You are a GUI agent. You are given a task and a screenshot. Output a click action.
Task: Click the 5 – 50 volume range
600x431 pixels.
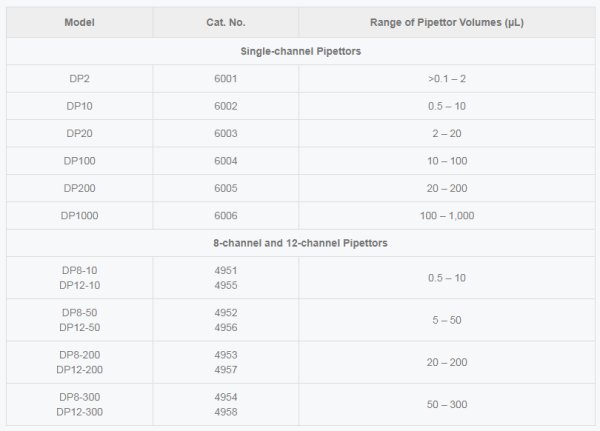coord(446,320)
